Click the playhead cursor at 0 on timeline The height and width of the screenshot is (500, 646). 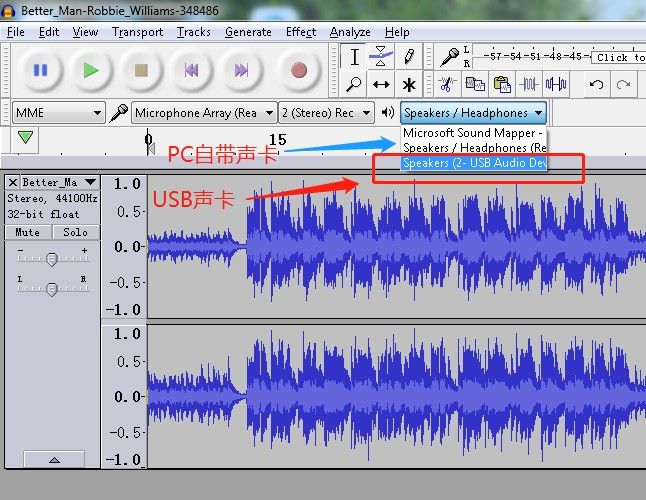[x=149, y=141]
